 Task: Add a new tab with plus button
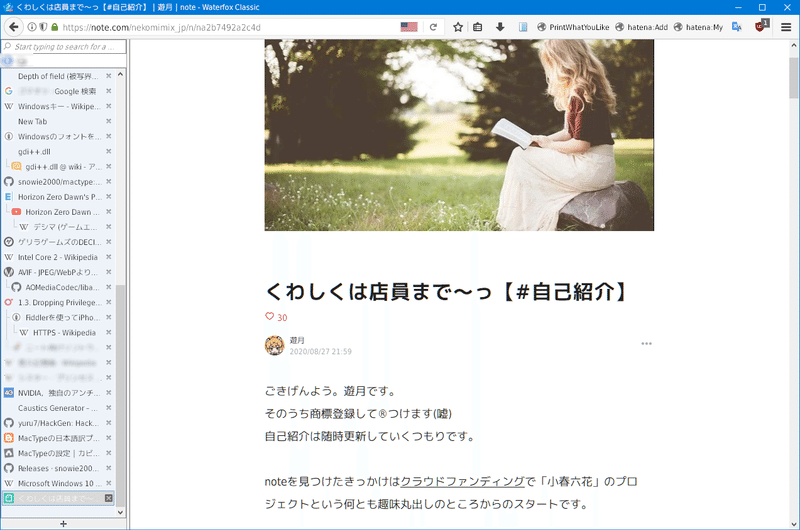pyautogui.click(x=63, y=524)
